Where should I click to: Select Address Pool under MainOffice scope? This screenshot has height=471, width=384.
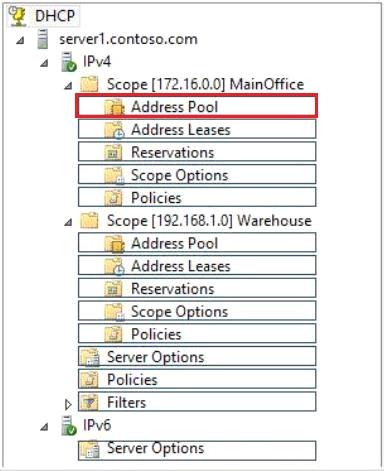197,106
